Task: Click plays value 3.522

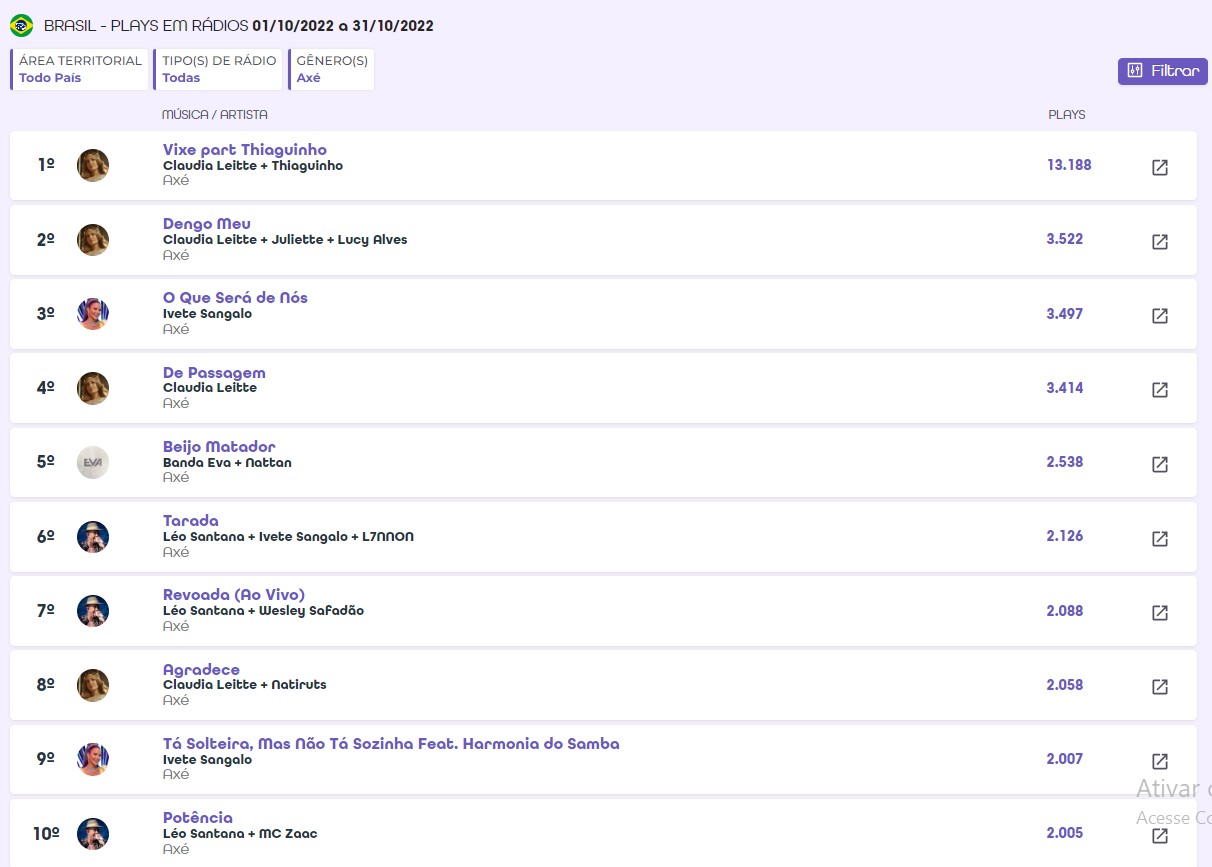Action: pyautogui.click(x=1065, y=239)
